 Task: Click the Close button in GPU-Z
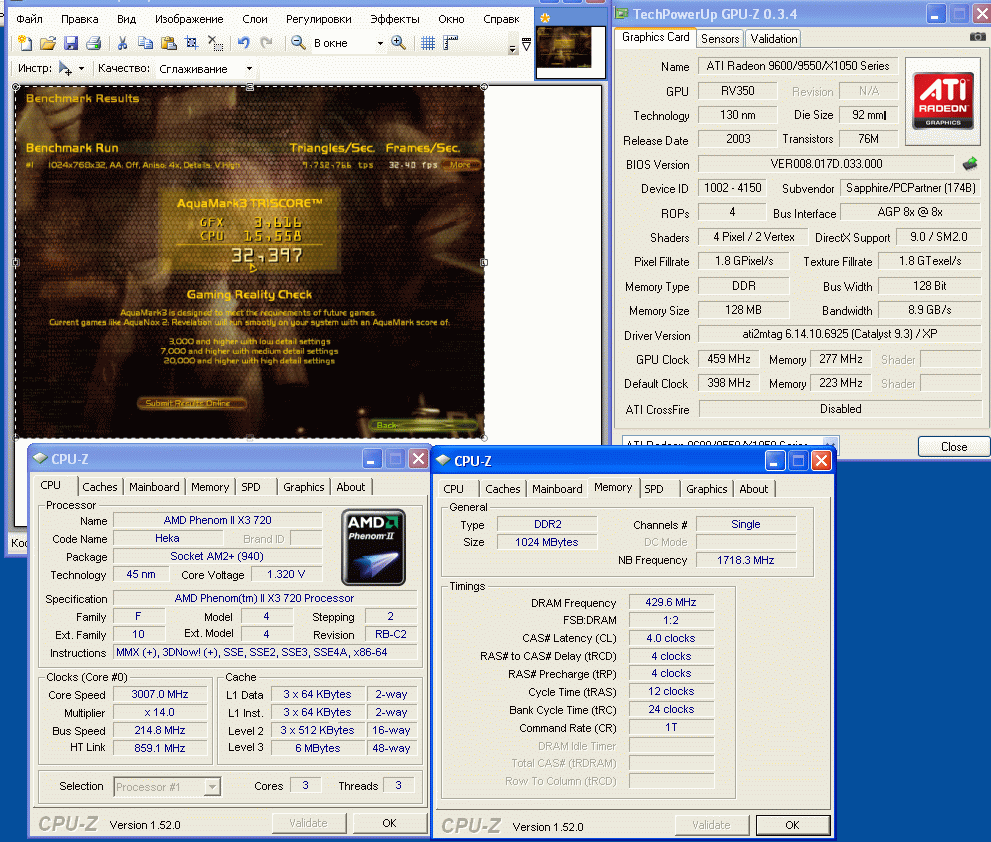tap(954, 446)
